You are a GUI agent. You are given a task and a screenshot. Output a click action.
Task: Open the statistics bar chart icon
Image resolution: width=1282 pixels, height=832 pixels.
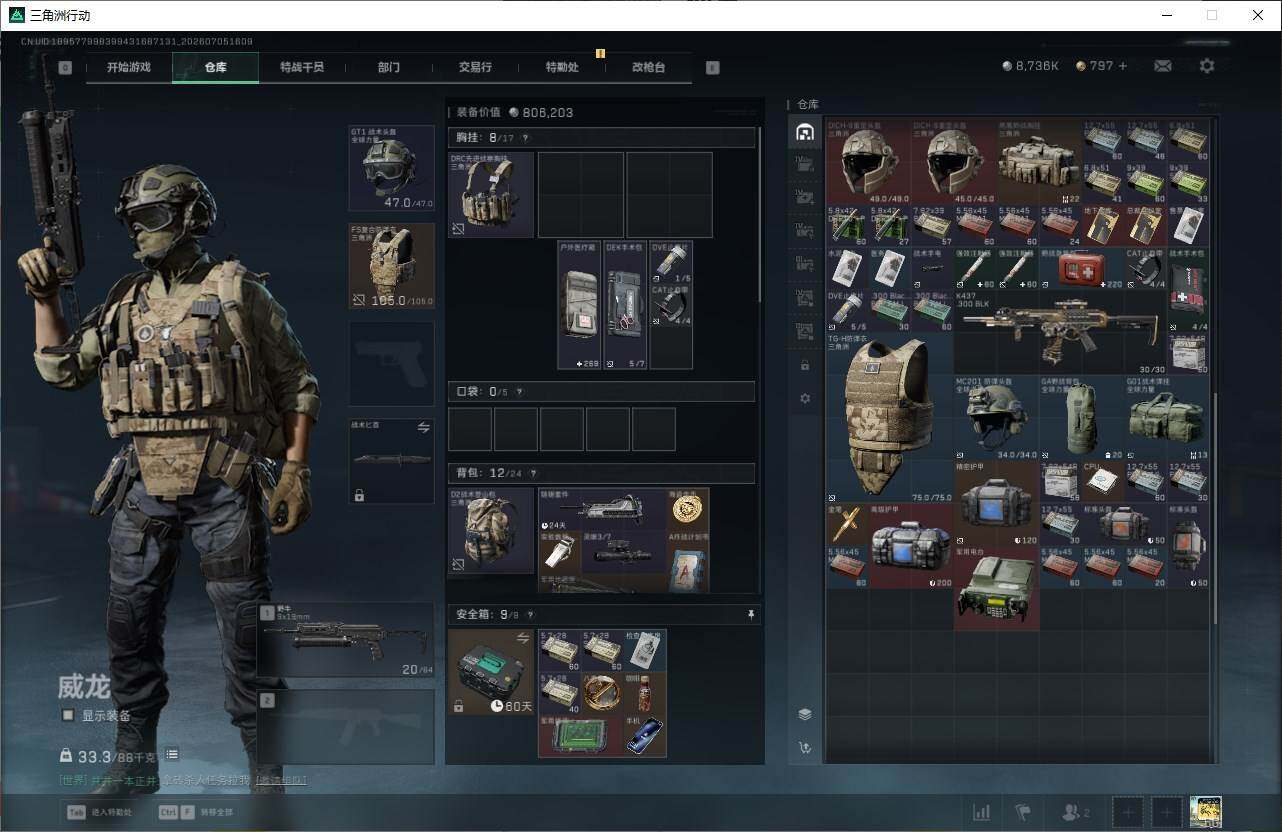pos(982,812)
